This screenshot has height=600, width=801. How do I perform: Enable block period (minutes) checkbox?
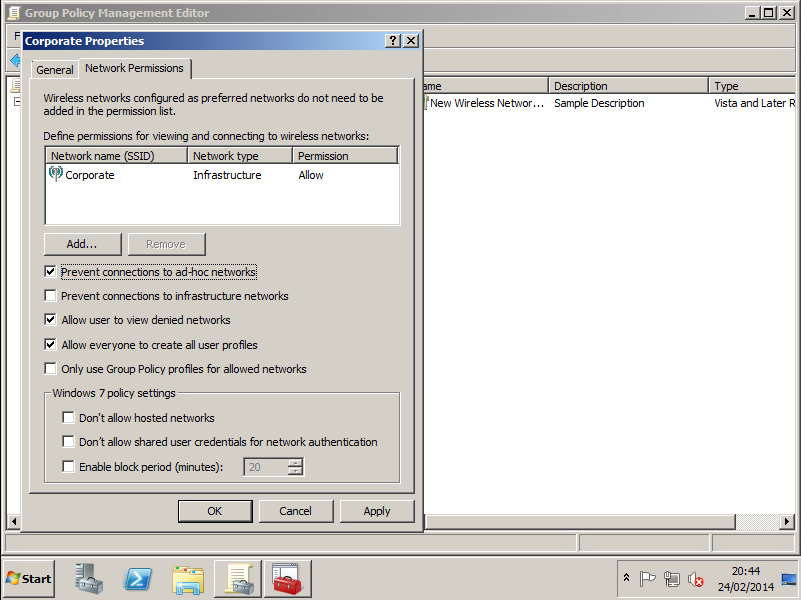pos(68,467)
